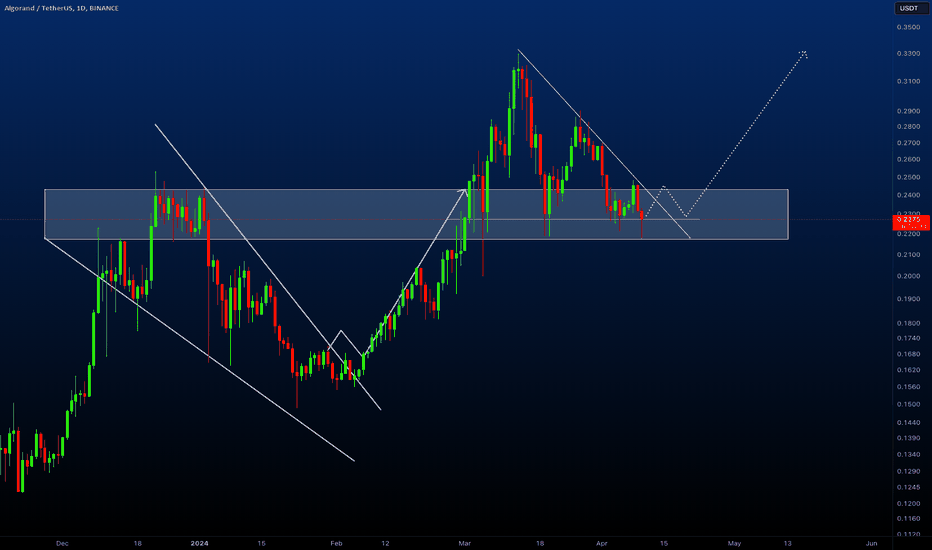Click the Jun label on time axis
Image resolution: width=932 pixels, height=550 pixels.
[872, 543]
